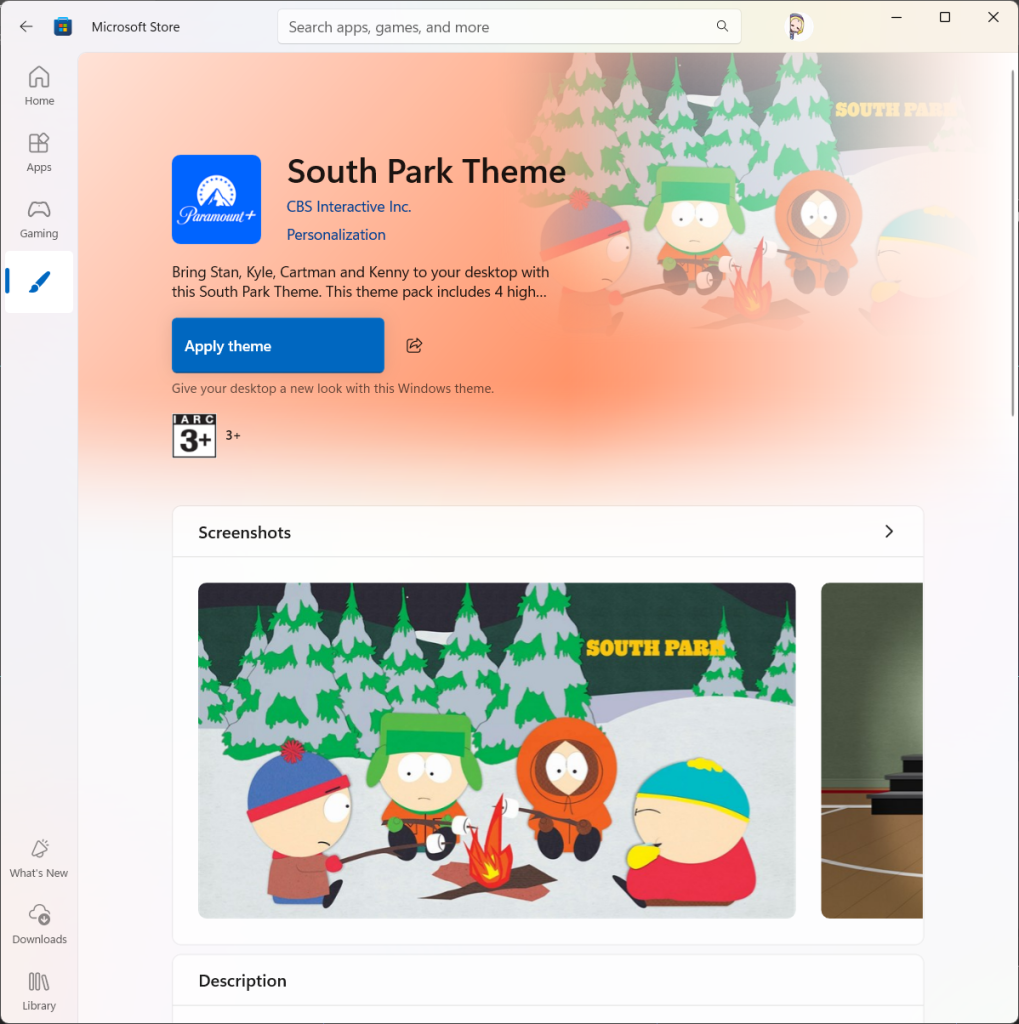Image resolution: width=1019 pixels, height=1024 pixels.
Task: Click the Paramount+ app logo
Action: pyautogui.click(x=216, y=199)
